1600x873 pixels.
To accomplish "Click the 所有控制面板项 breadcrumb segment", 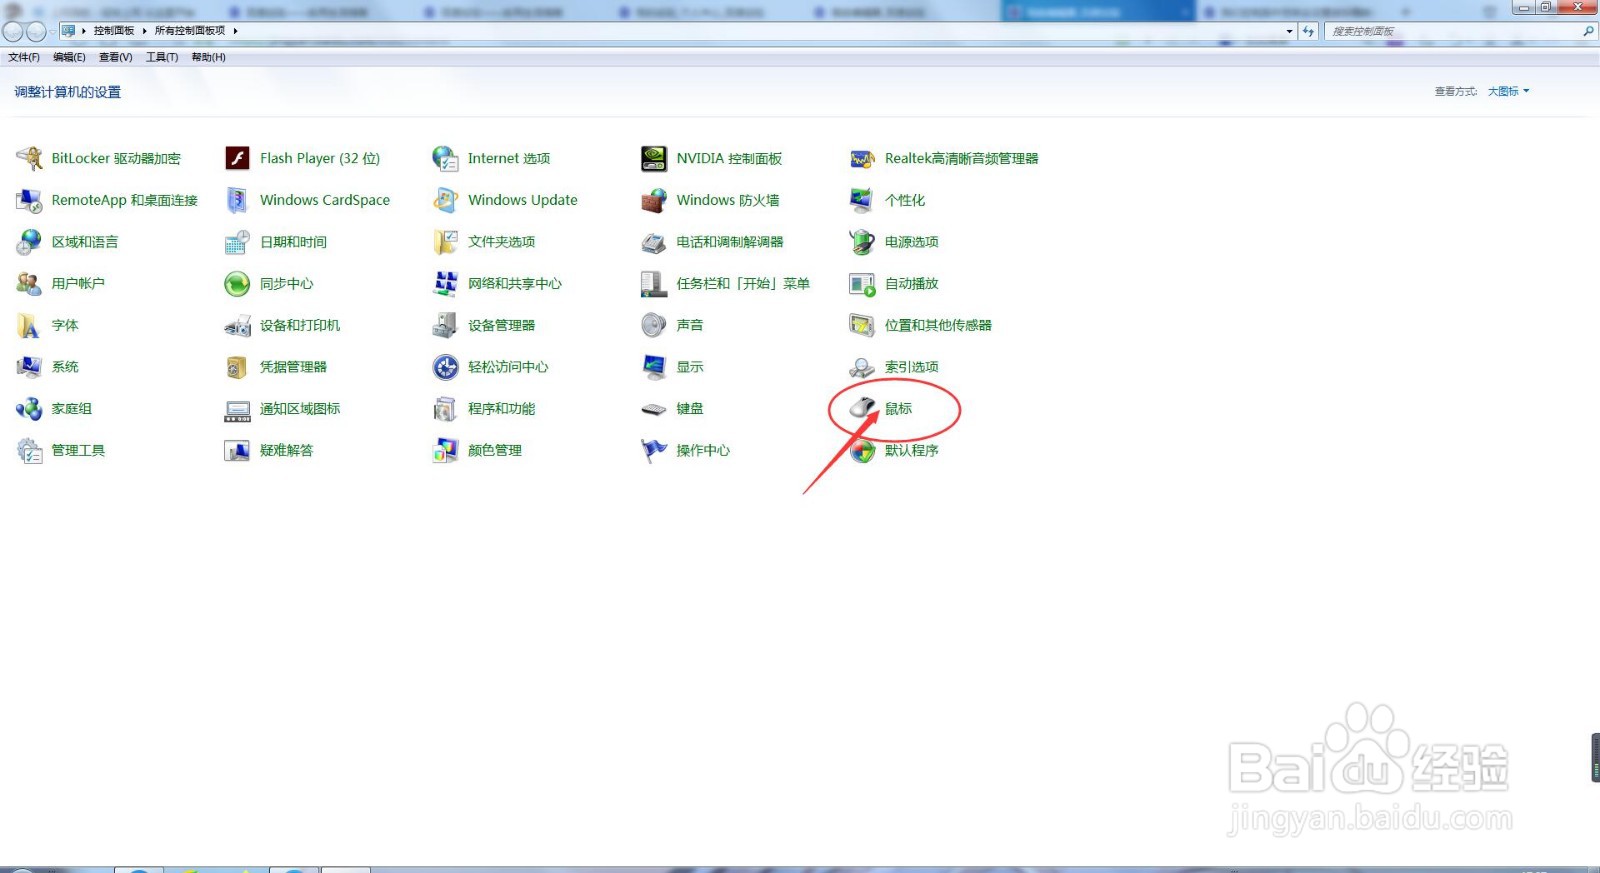I will pyautogui.click(x=190, y=31).
